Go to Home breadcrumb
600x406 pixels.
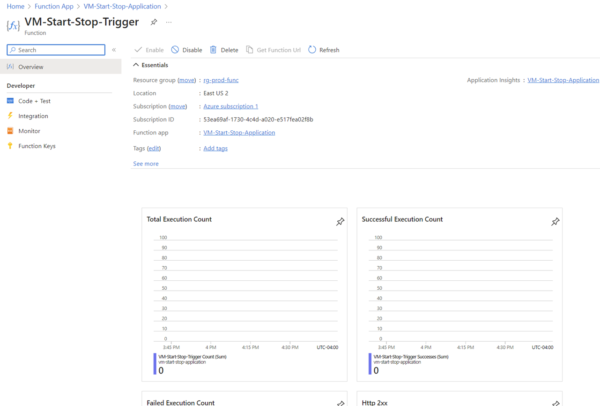(15, 7)
